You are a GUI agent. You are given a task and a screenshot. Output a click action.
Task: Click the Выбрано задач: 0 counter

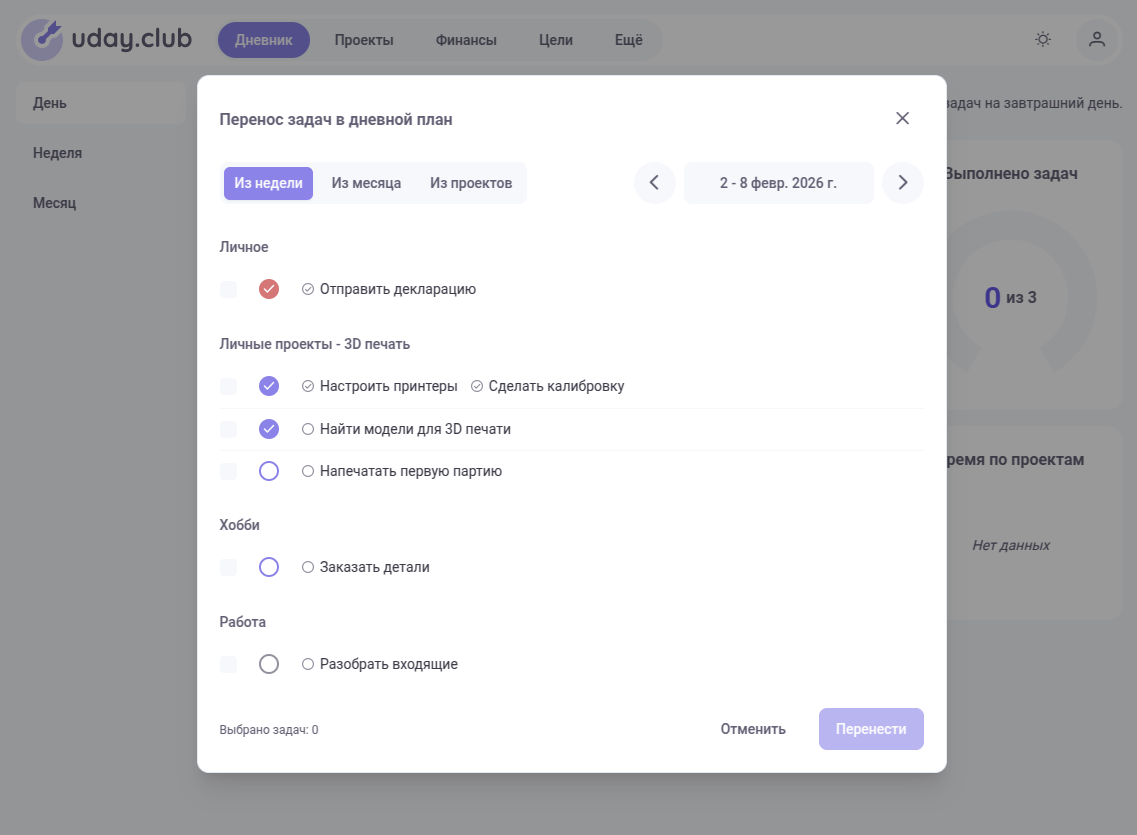[269, 730]
